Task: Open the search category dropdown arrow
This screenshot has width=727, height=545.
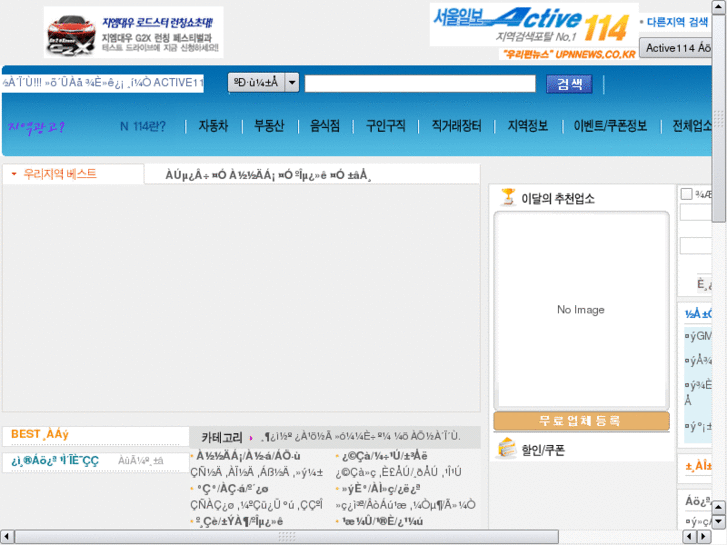Action: pyautogui.click(x=292, y=83)
